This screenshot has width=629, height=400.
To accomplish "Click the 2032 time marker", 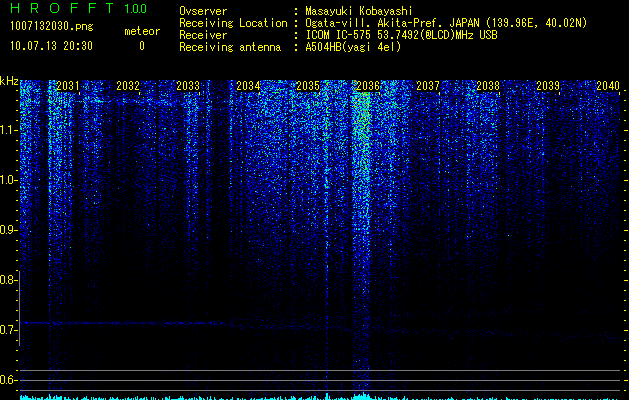I will (x=128, y=86).
